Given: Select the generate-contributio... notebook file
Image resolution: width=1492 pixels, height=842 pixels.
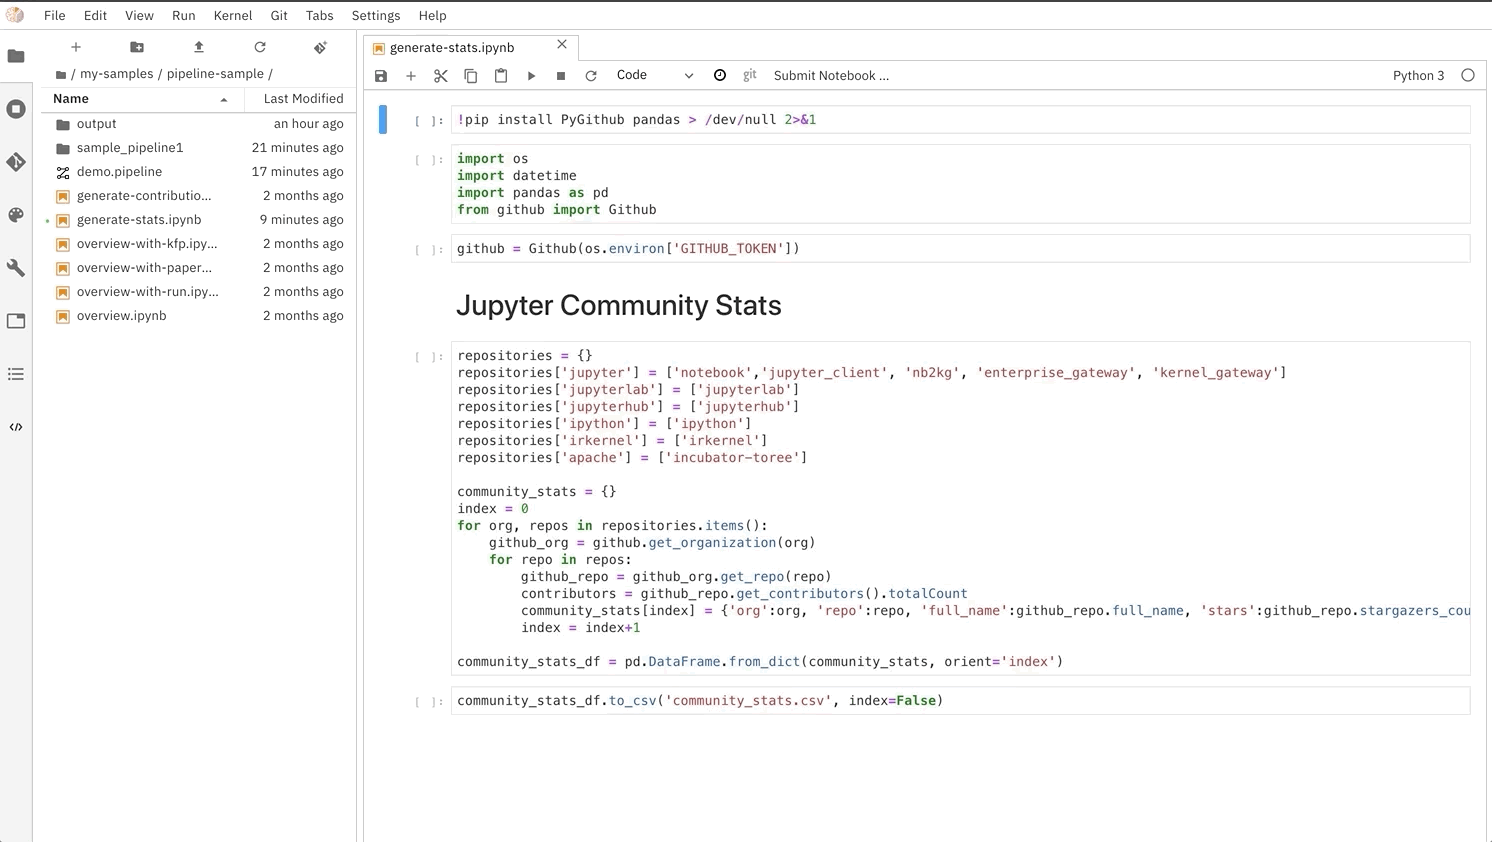Looking at the screenshot, I should (x=198, y=196).
